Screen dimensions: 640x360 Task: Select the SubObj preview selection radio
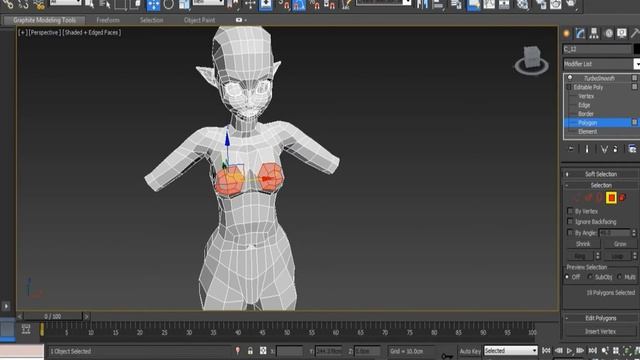pos(590,277)
